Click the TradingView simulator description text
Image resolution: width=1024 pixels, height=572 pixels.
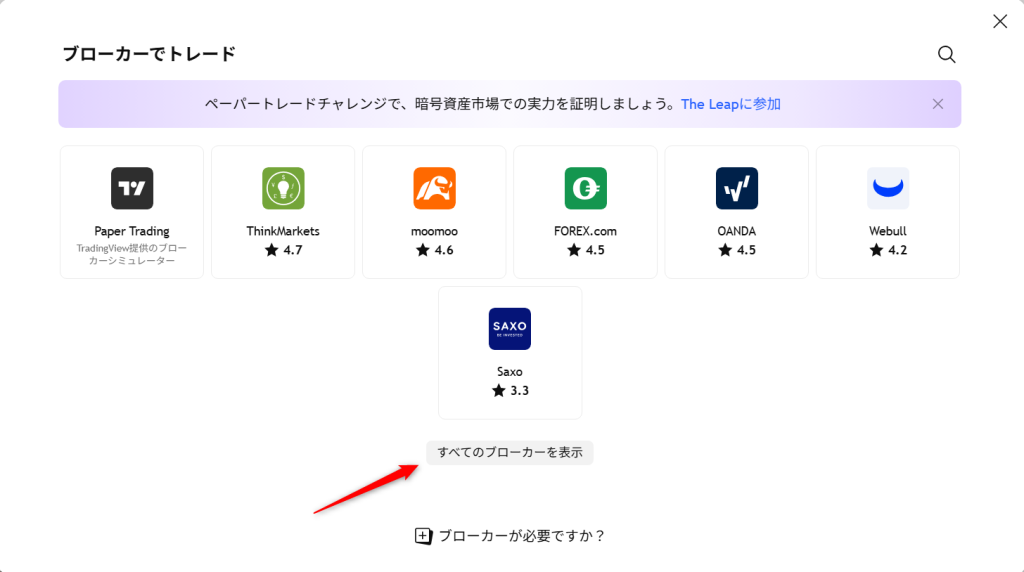[132, 254]
